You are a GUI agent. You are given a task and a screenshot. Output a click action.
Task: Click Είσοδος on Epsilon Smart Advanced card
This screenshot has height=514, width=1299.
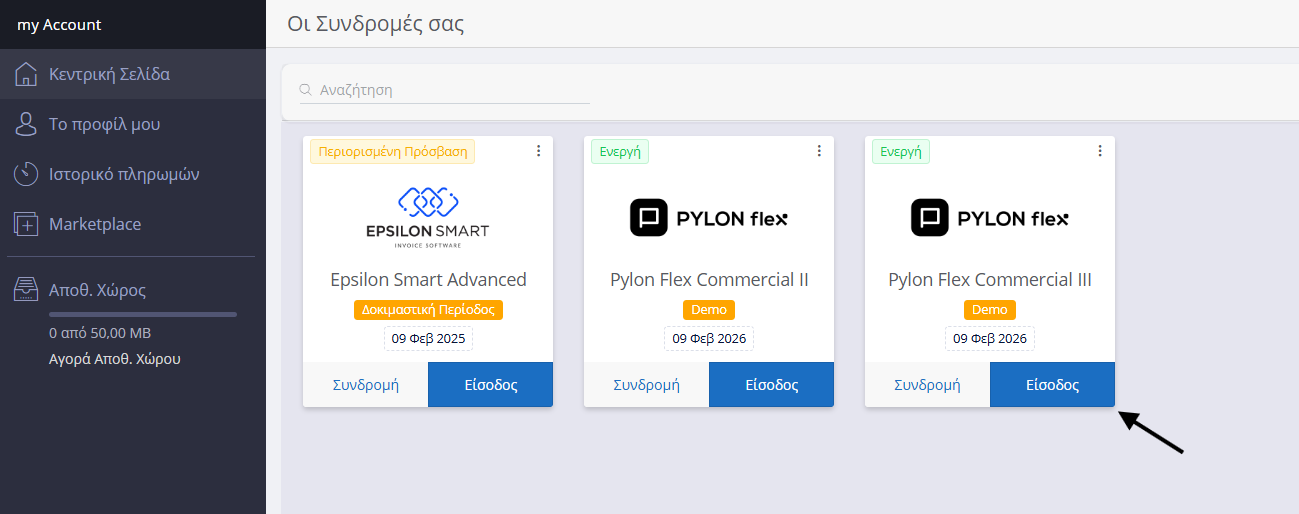pyautogui.click(x=490, y=385)
